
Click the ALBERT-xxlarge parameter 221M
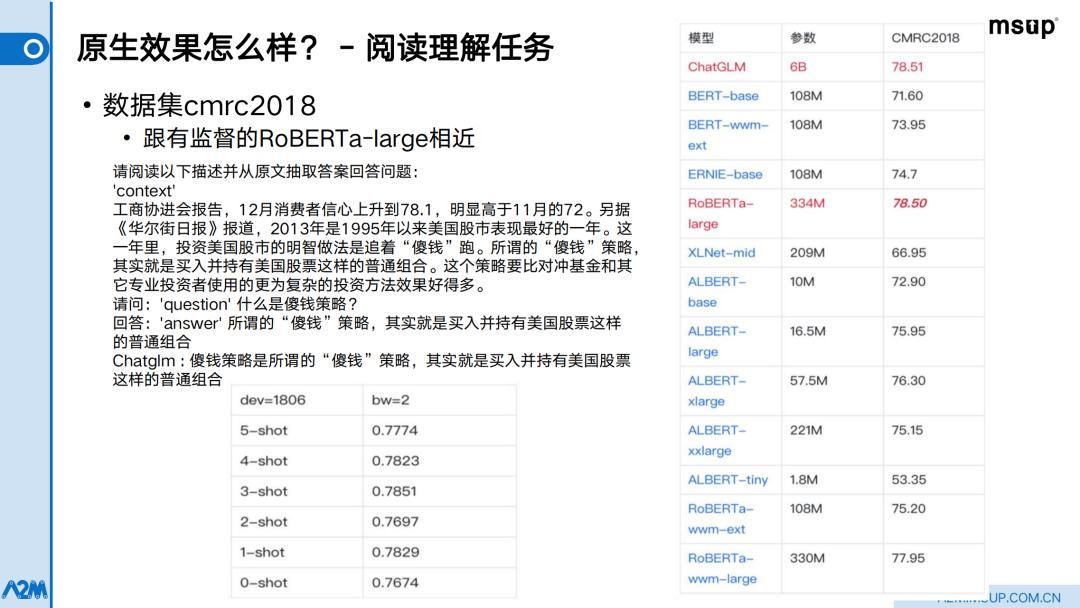tap(806, 430)
